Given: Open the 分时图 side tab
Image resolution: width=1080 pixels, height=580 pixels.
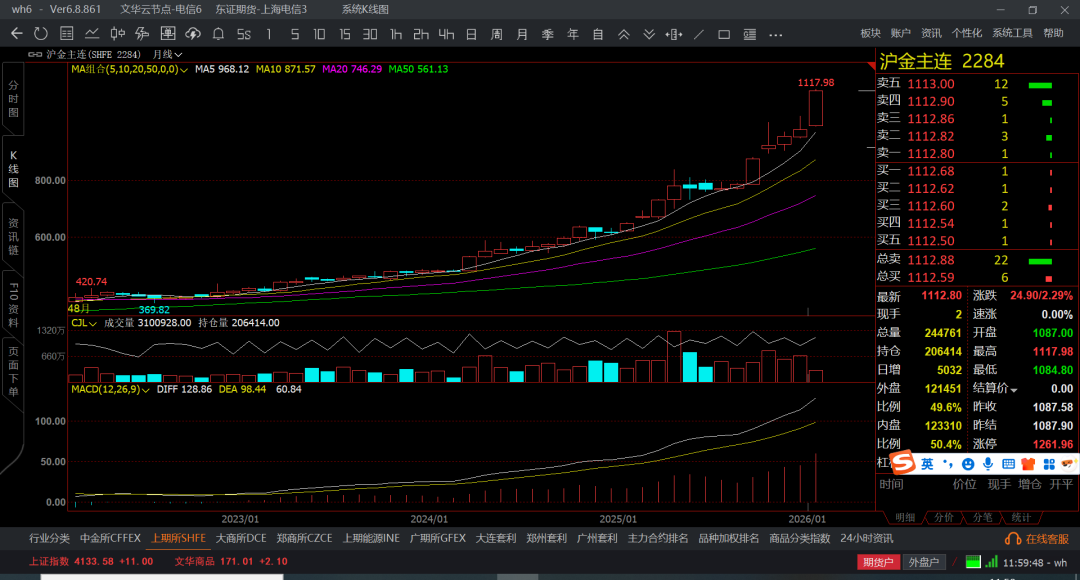Looking at the screenshot, I should (x=13, y=99).
